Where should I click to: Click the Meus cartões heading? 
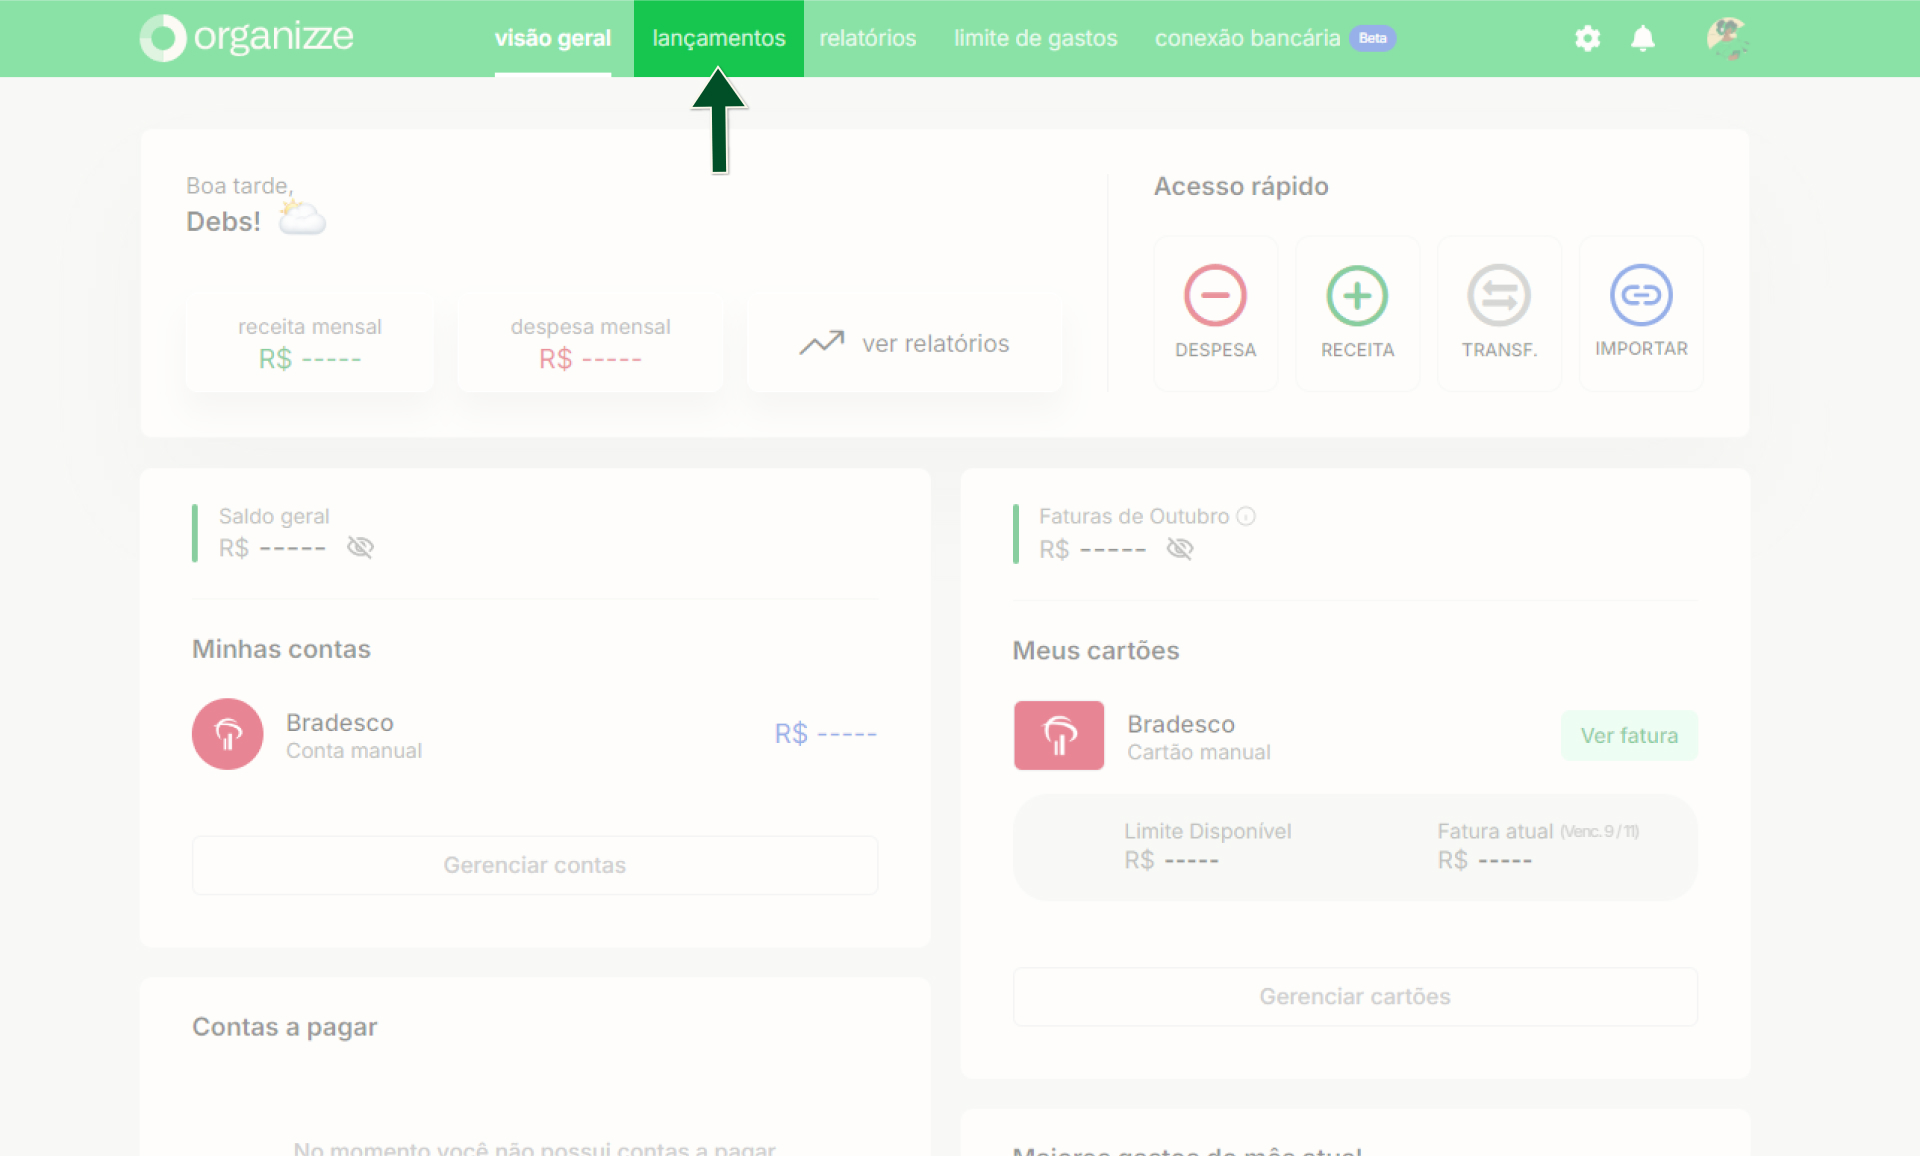[1096, 651]
